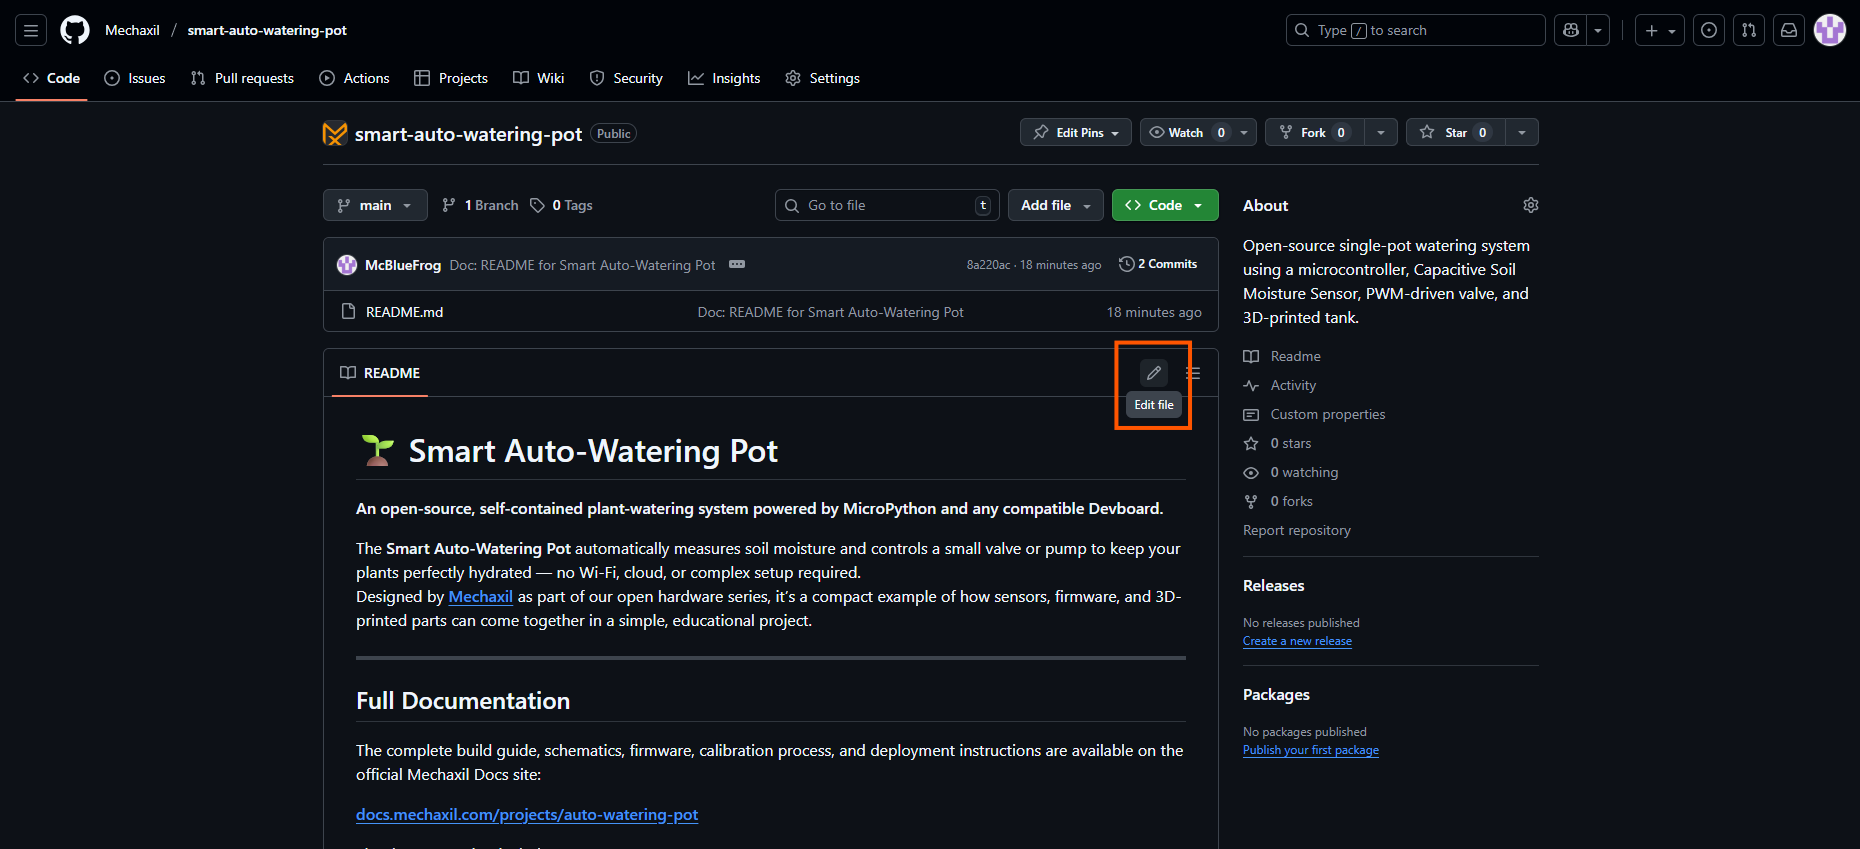
Task: Open Copilot chat icon in header
Action: click(1571, 30)
